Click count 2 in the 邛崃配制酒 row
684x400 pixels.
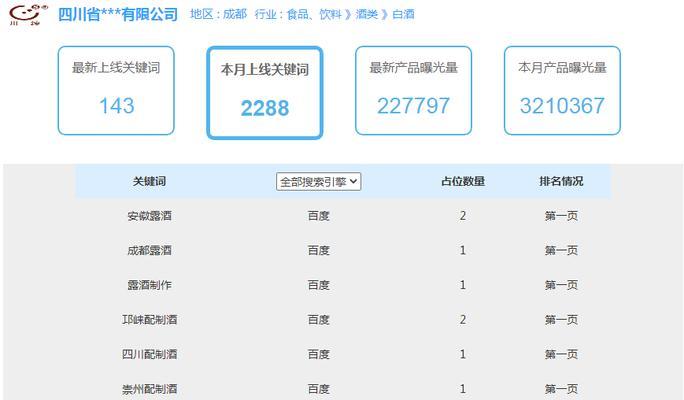tap(463, 320)
